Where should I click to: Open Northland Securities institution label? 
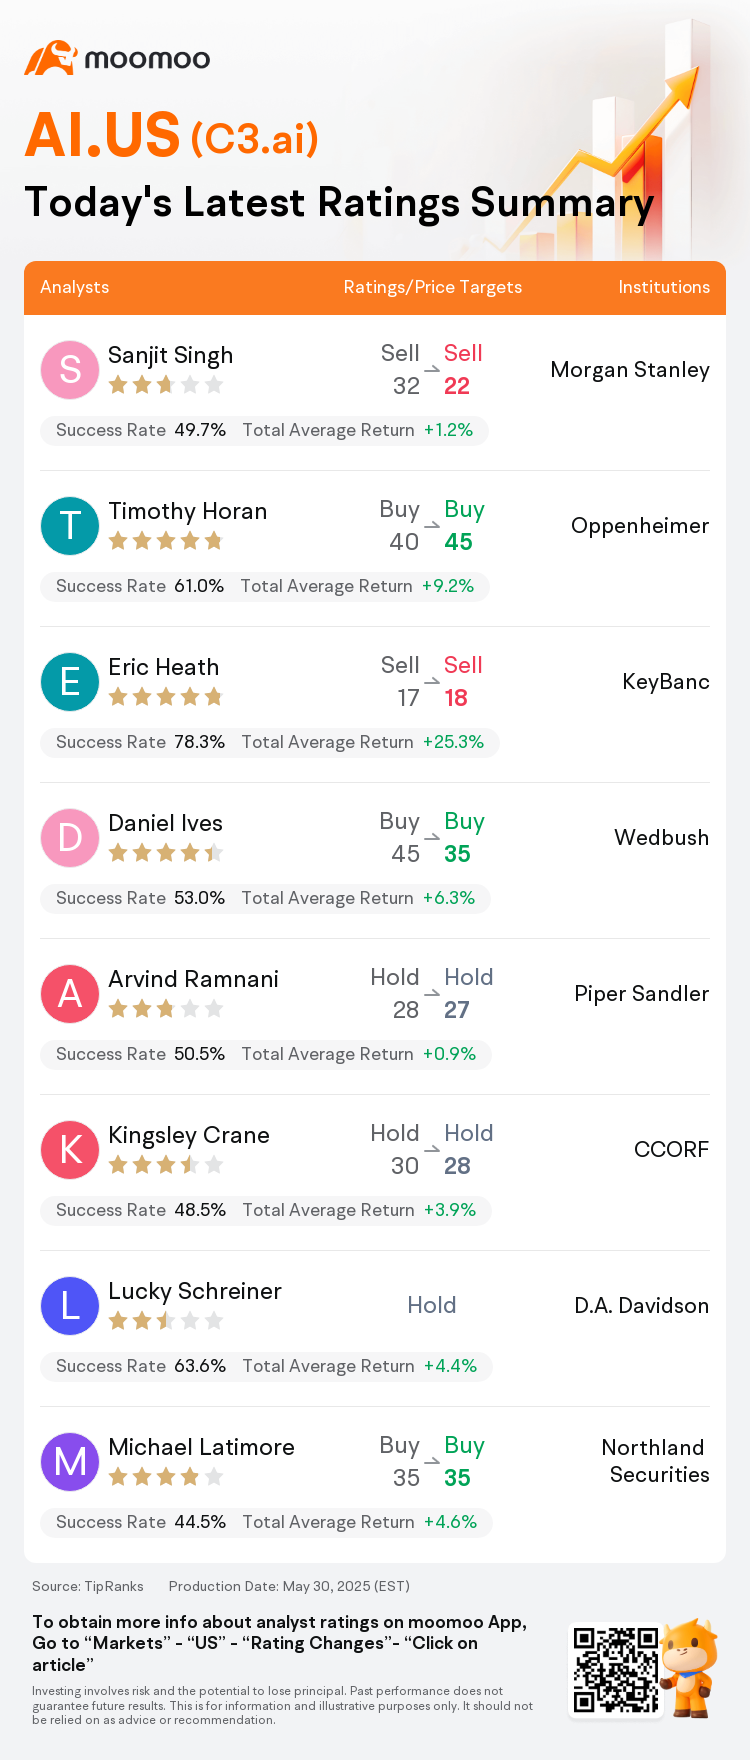click(x=656, y=1461)
